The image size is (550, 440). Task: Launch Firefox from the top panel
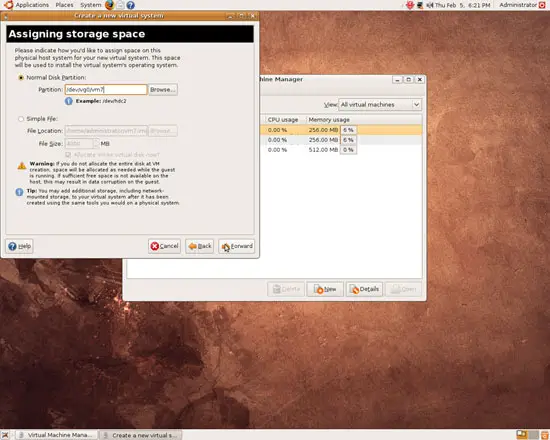(x=109, y=5)
